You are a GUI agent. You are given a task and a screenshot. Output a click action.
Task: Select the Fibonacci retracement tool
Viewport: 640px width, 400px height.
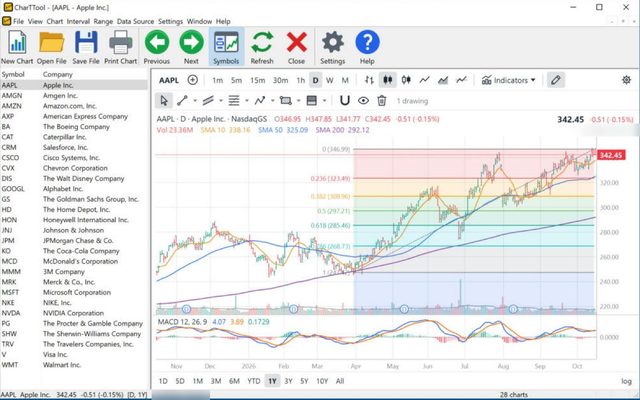pos(234,100)
